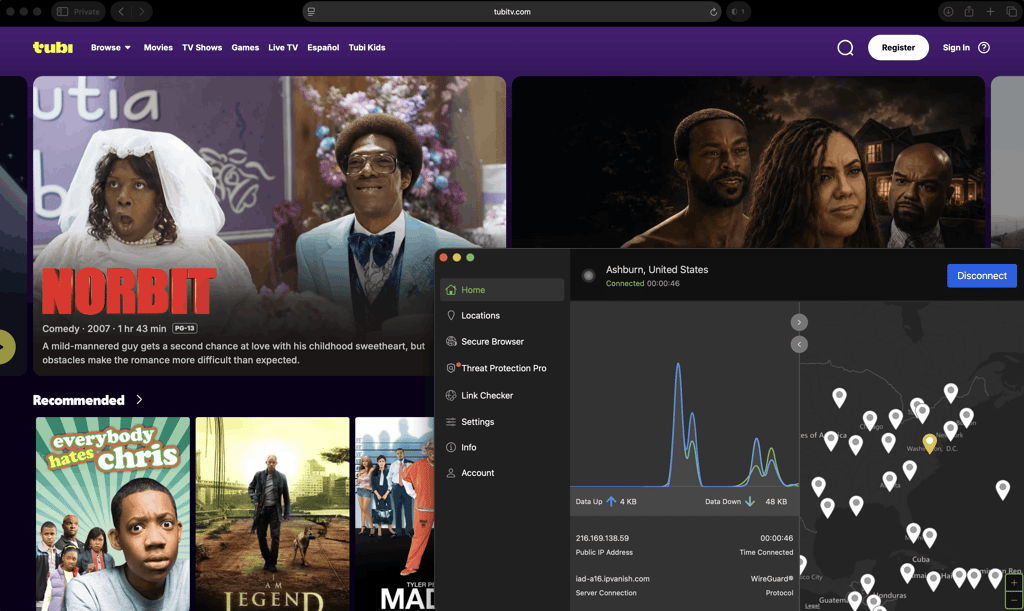This screenshot has width=1024, height=611.
Task: Click the left-chevron circle button on map edge
Action: 799,344
